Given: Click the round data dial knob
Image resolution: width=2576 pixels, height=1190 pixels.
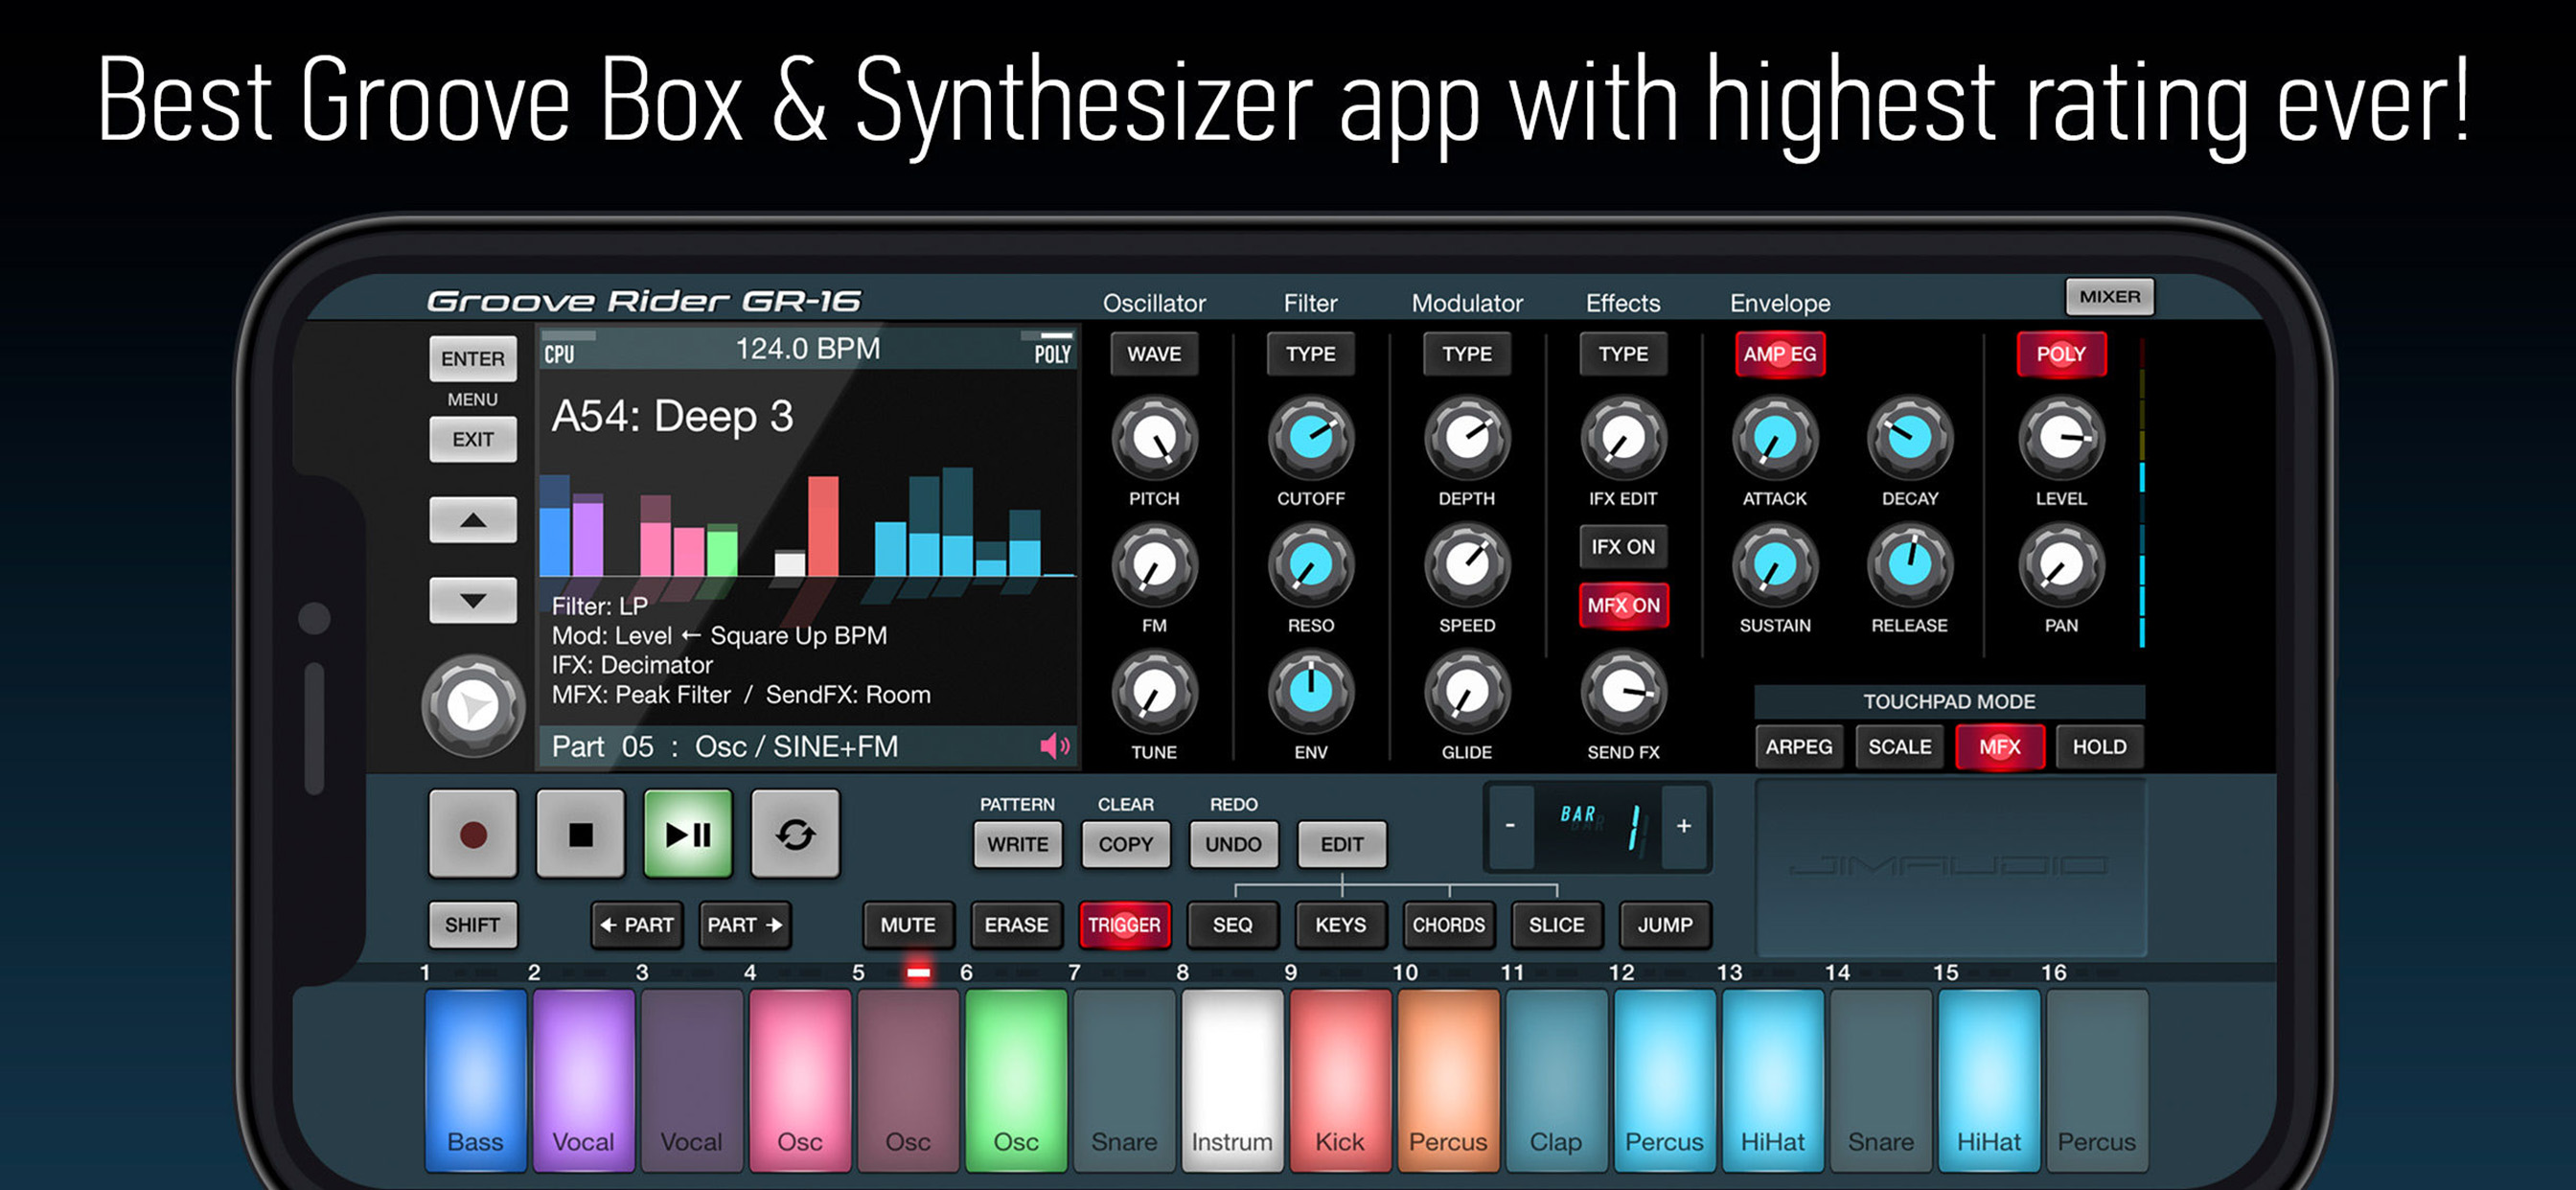Looking at the screenshot, I should (x=473, y=706).
